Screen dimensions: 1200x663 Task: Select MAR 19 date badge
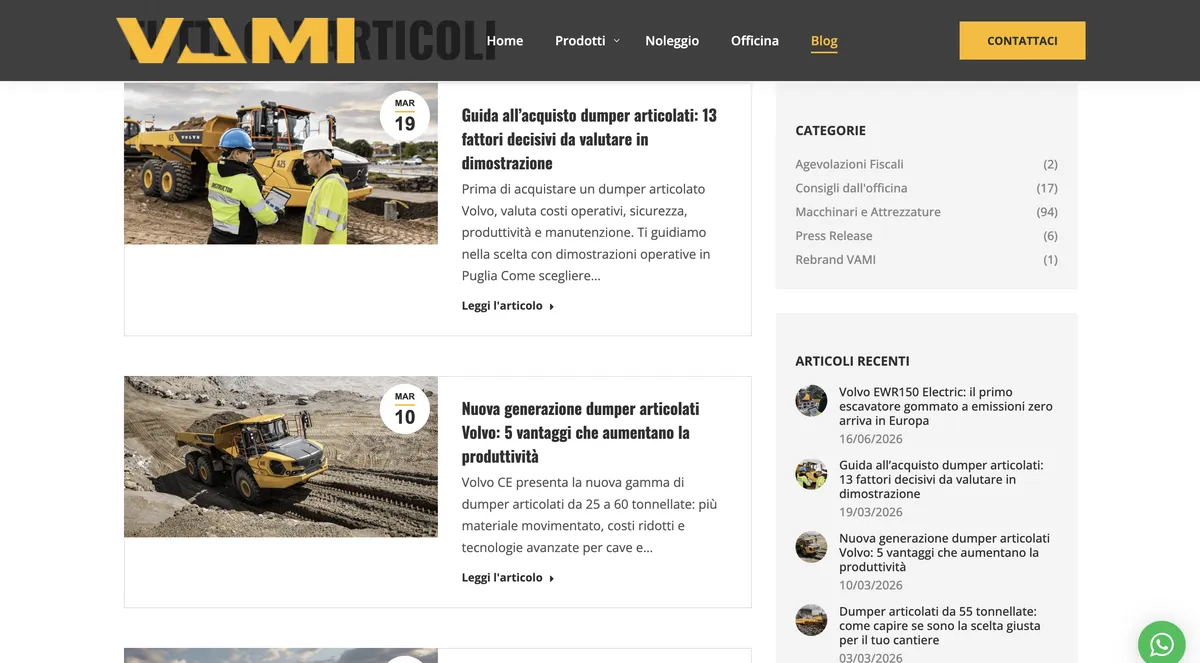405,117
